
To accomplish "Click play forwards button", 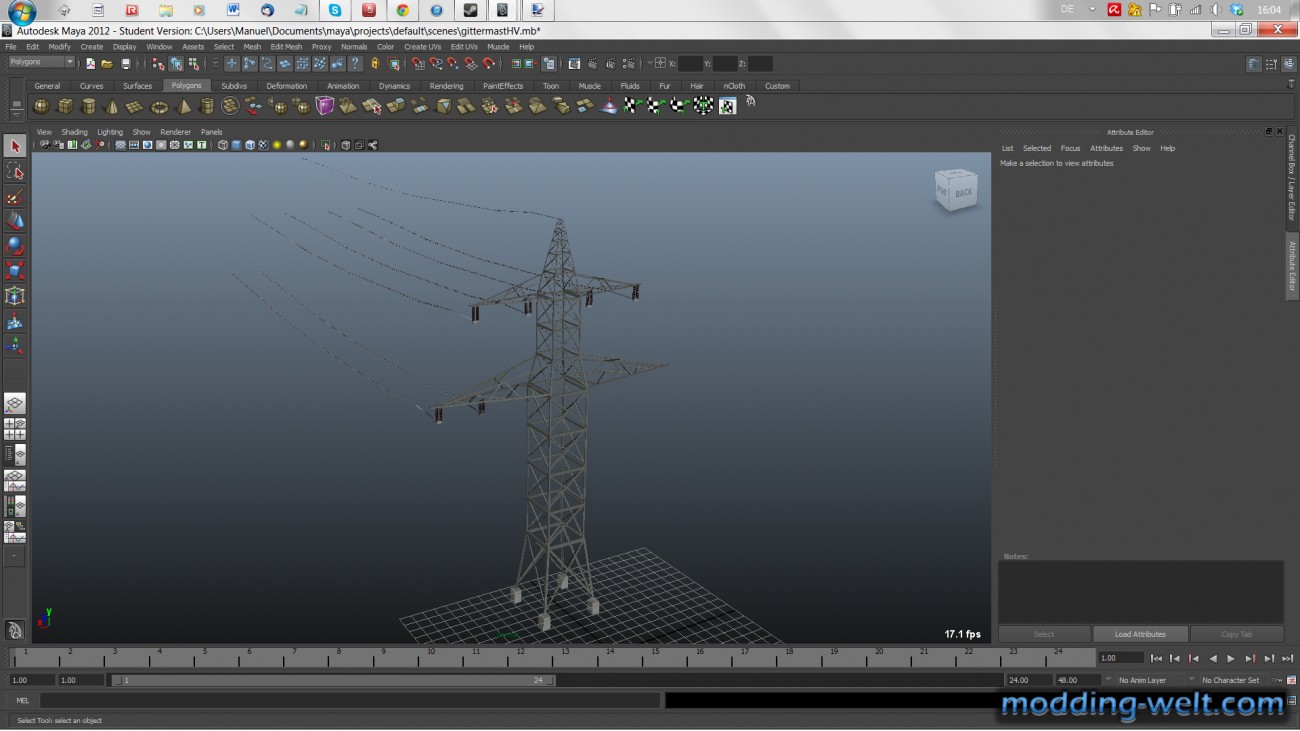I will [x=1231, y=658].
